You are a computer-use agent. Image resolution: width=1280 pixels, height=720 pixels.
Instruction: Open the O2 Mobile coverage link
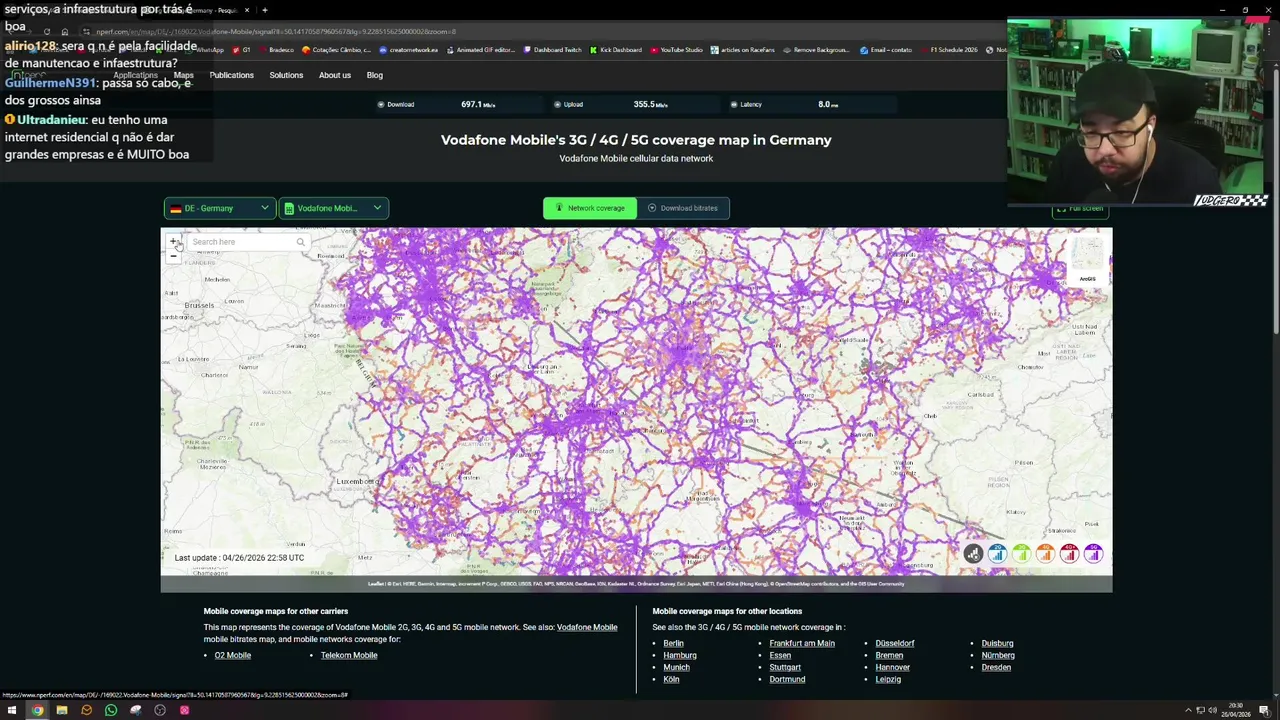pos(232,655)
